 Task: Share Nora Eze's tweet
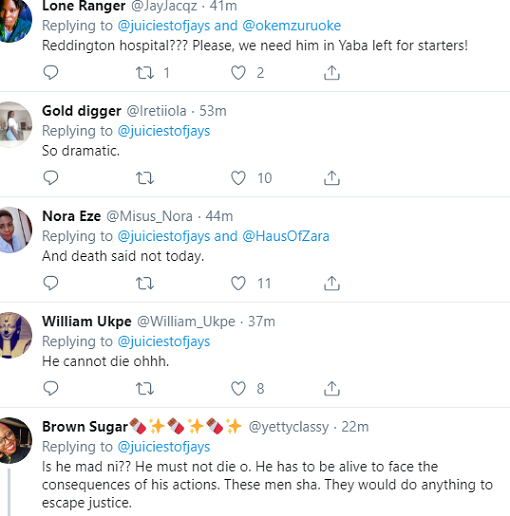pyautogui.click(x=332, y=283)
